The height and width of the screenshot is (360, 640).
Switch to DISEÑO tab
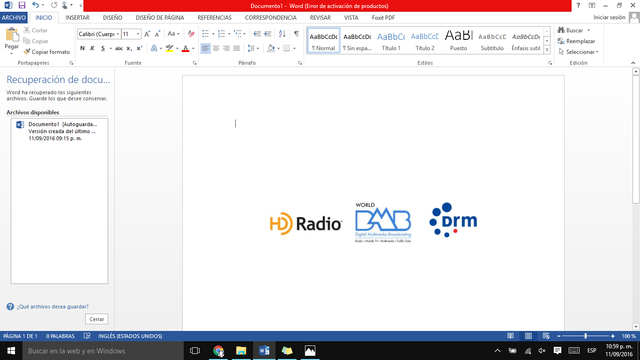(112, 18)
